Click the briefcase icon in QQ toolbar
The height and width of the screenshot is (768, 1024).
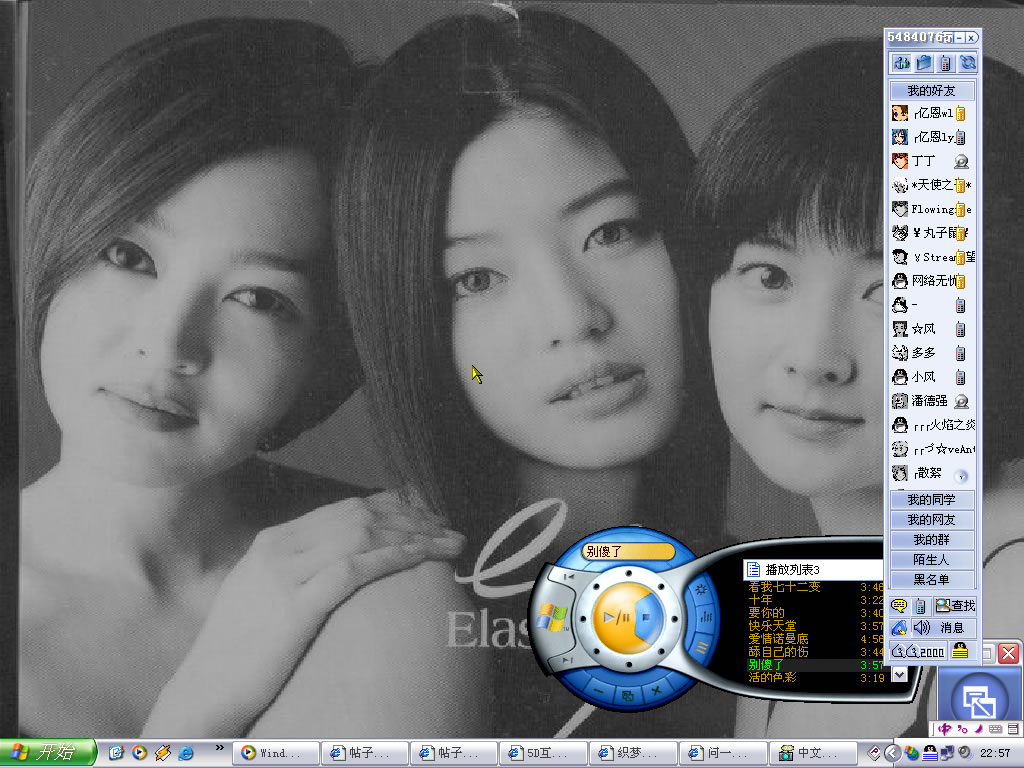(x=923, y=63)
